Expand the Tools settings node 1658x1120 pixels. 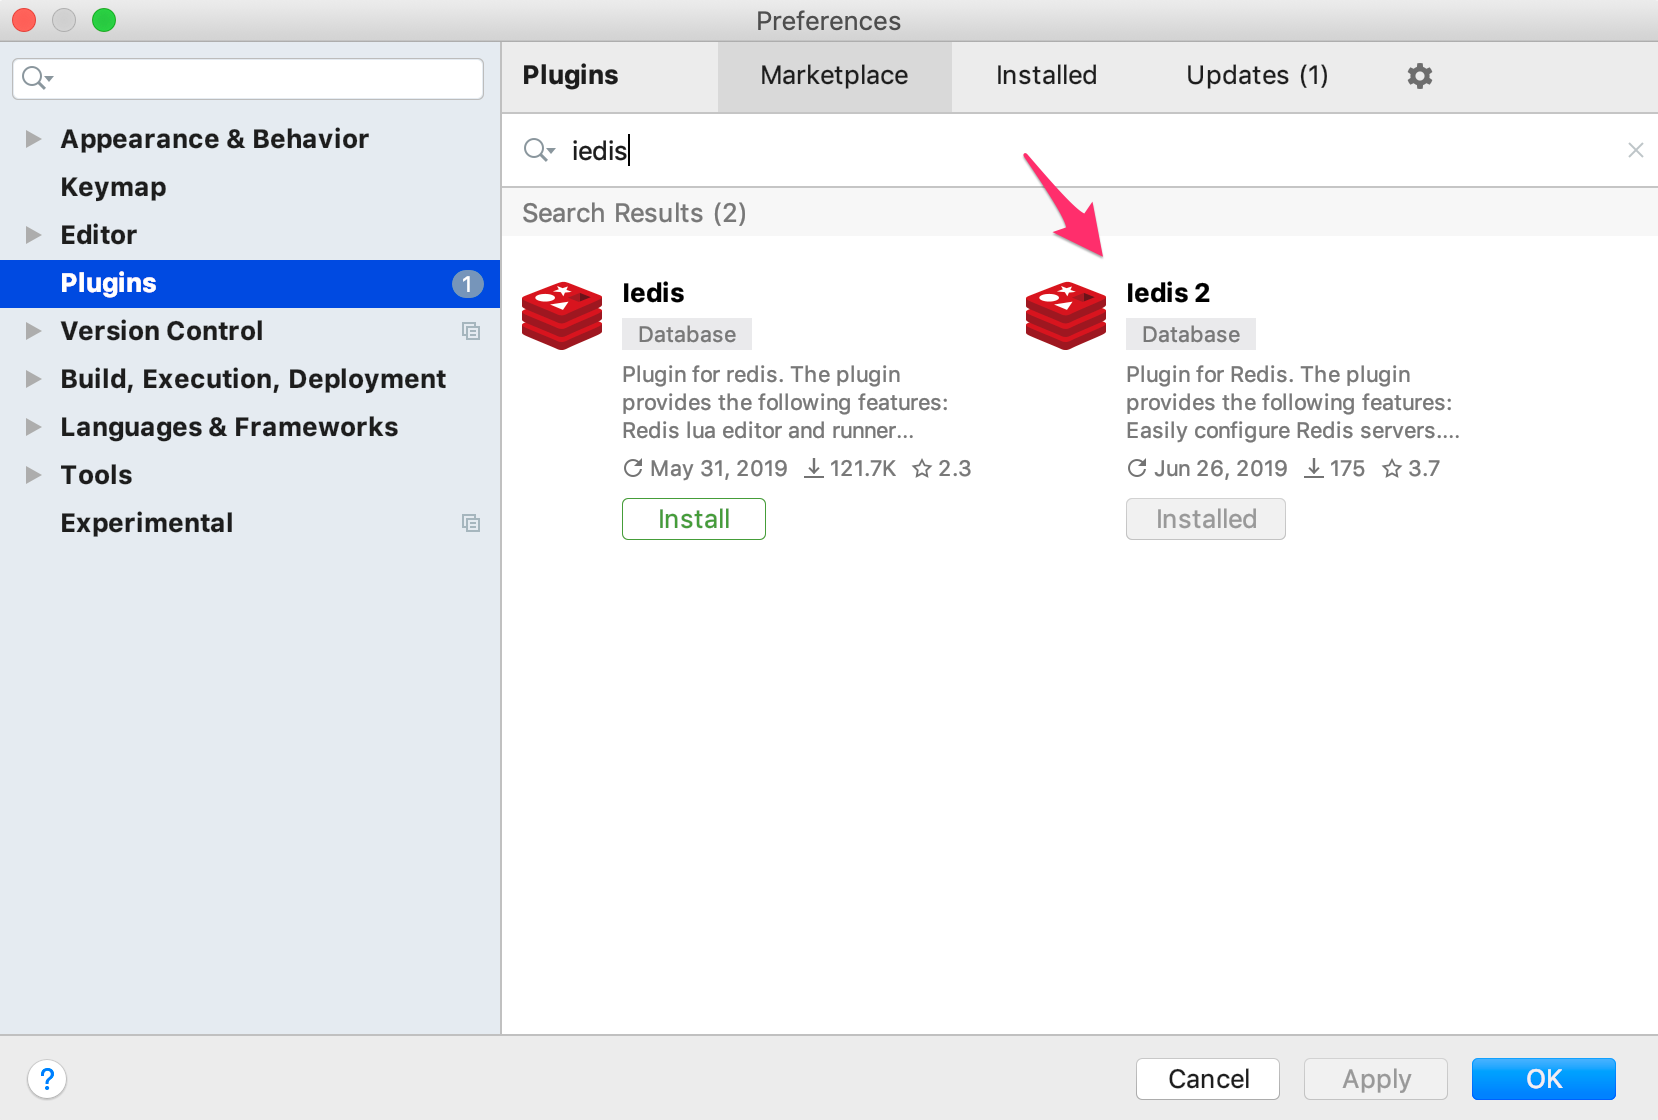[x=33, y=475]
